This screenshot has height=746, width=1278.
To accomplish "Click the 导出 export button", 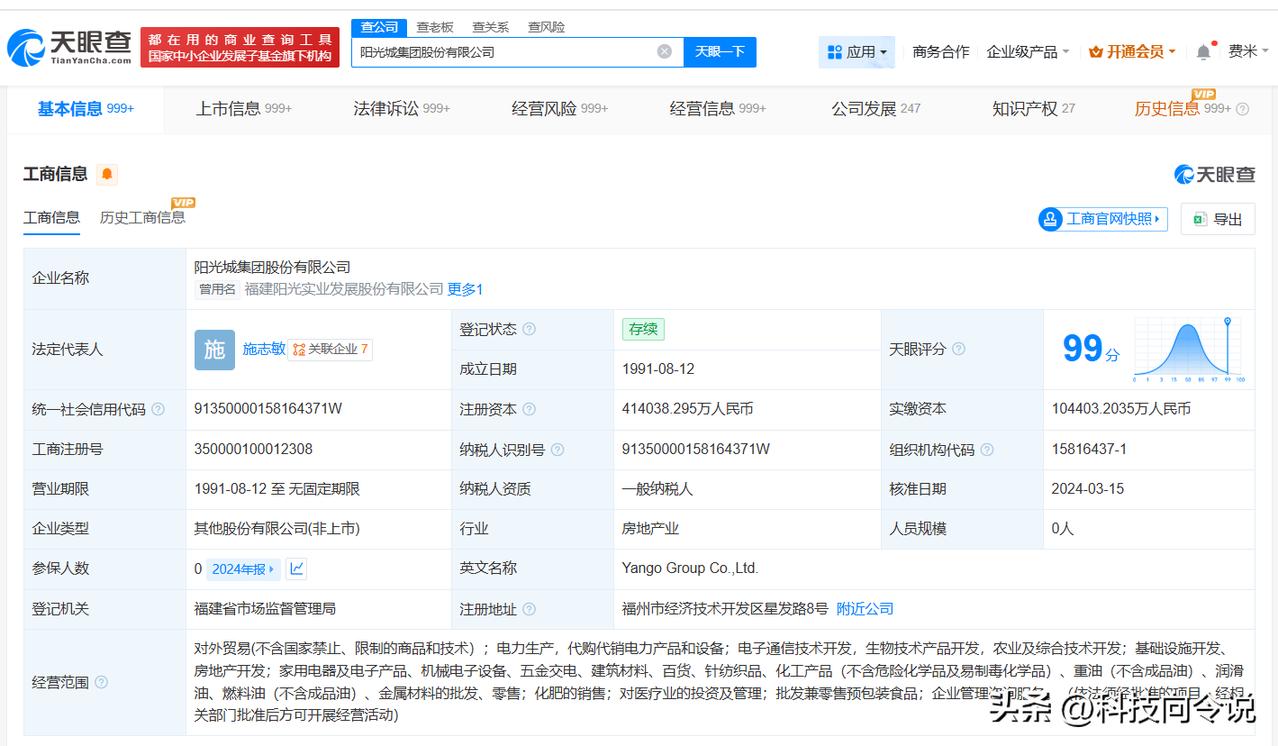I will (x=1217, y=219).
